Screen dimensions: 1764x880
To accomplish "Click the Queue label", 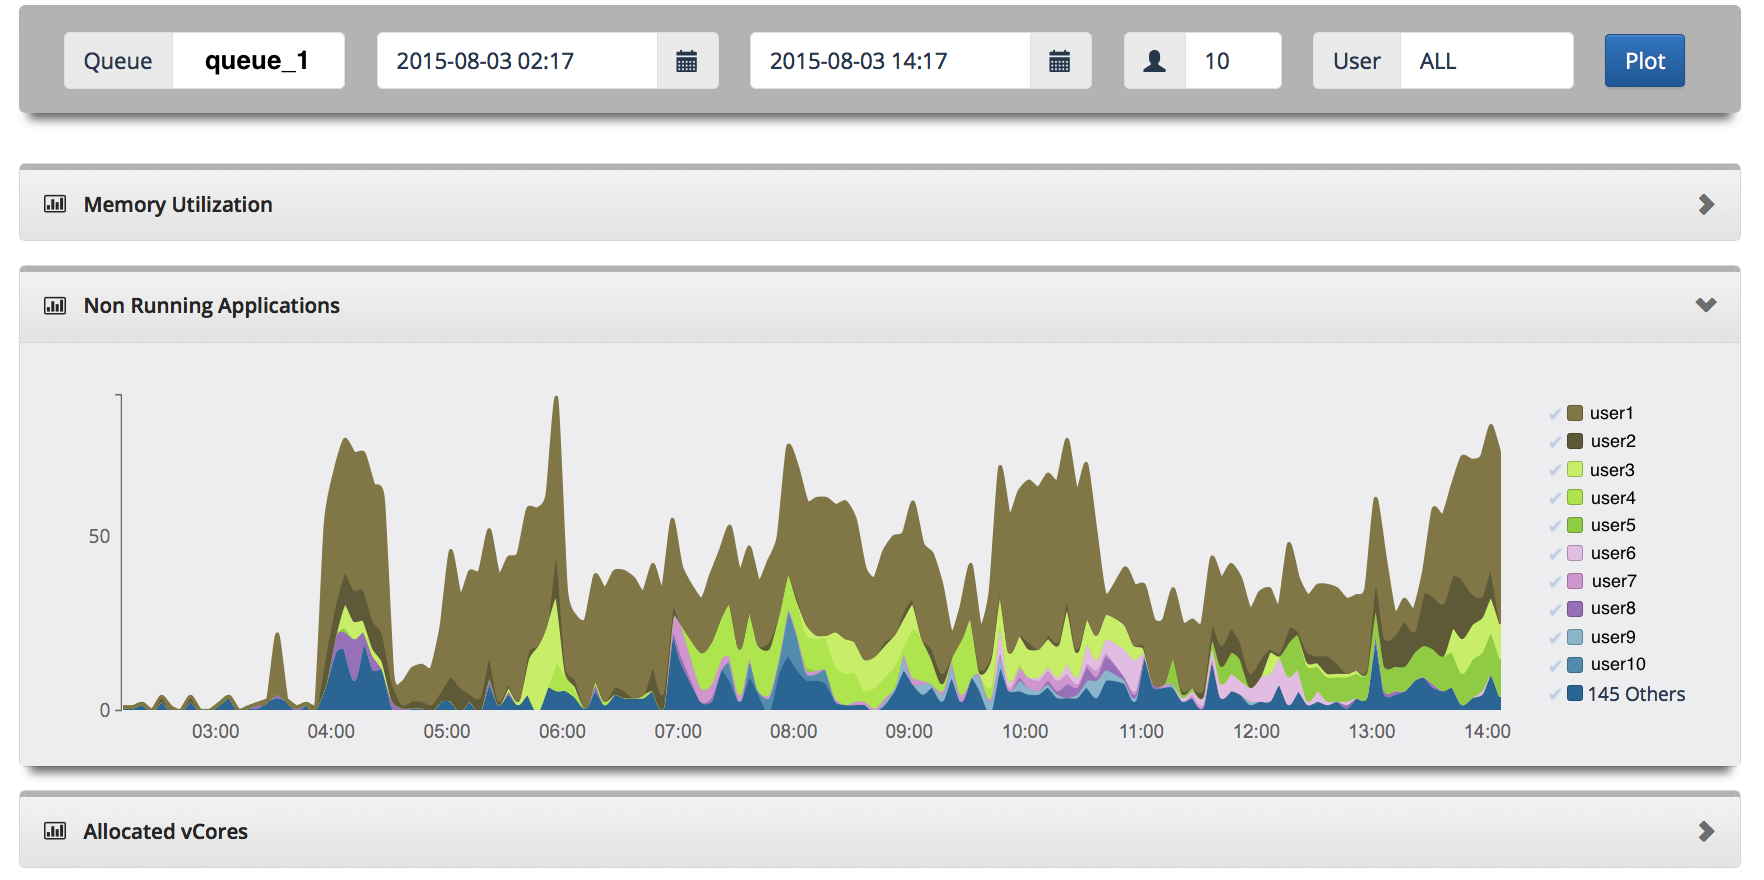I will (118, 61).
